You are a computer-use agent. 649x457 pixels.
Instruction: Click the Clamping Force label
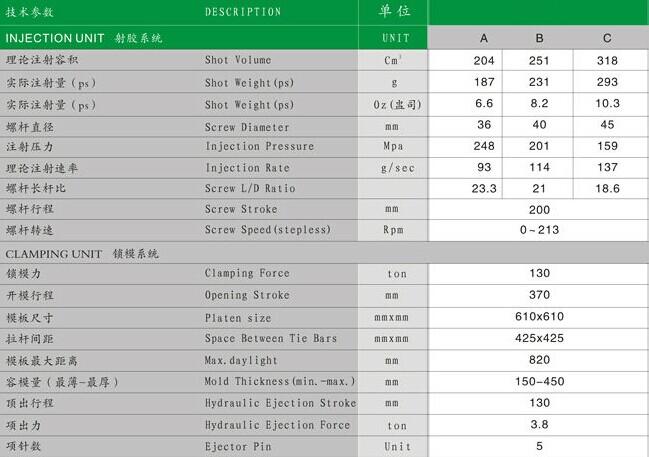247,273
